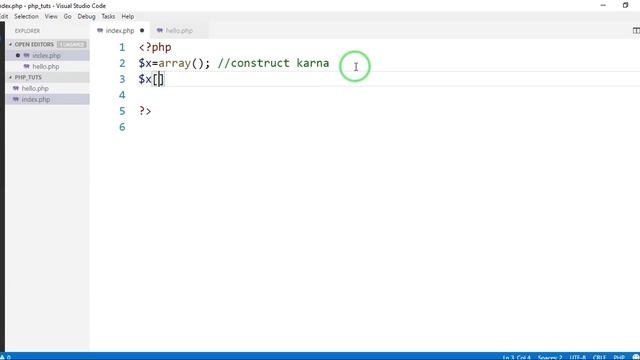Screen dimensions: 640x360
Task: Click the CRLF line ending indicator
Action: pyautogui.click(x=600, y=357)
